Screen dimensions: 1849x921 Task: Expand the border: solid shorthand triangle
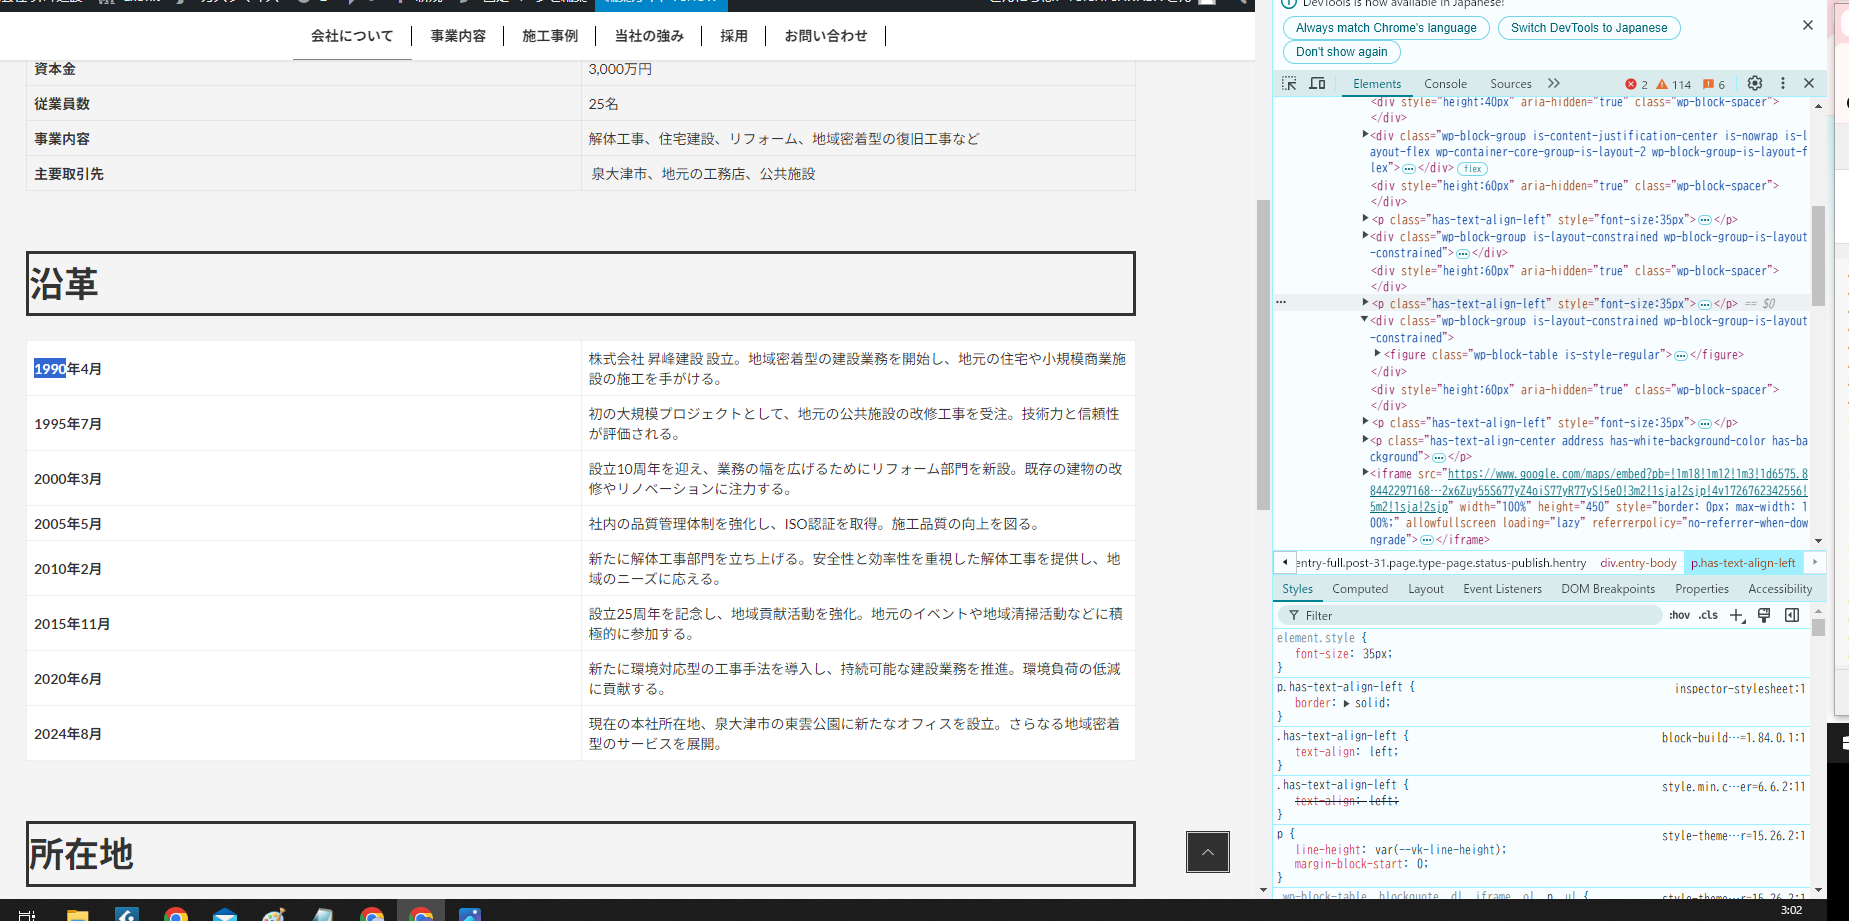coord(1347,704)
